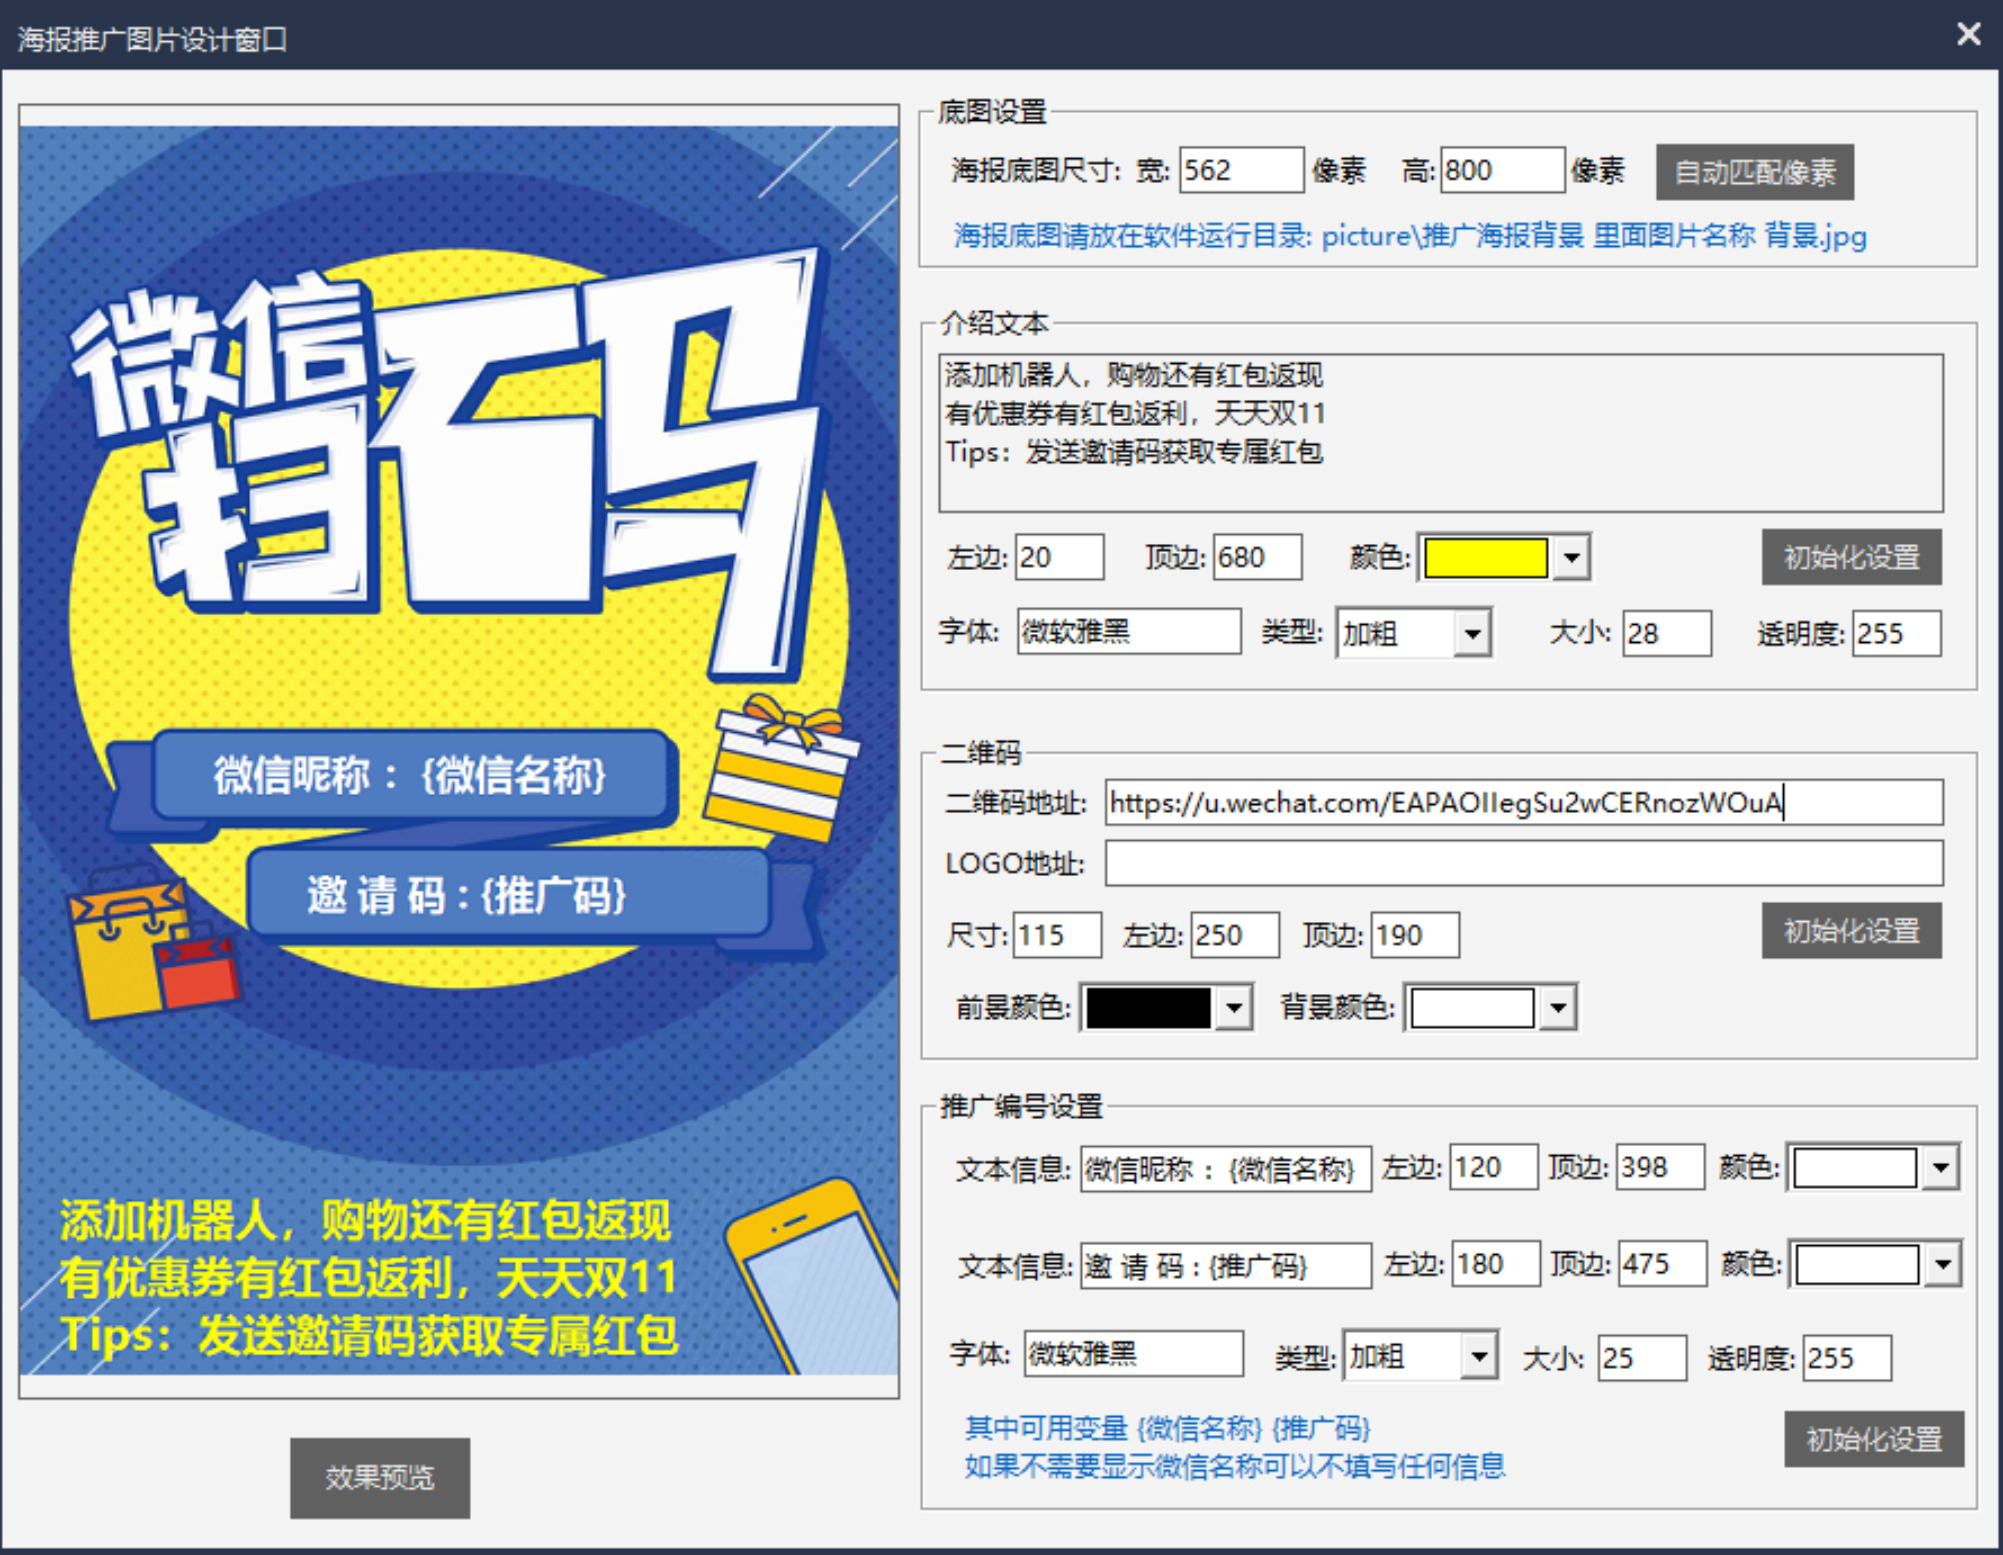
Task: Reset promotion number settings with 初始化设置
Action: coord(1874,1439)
